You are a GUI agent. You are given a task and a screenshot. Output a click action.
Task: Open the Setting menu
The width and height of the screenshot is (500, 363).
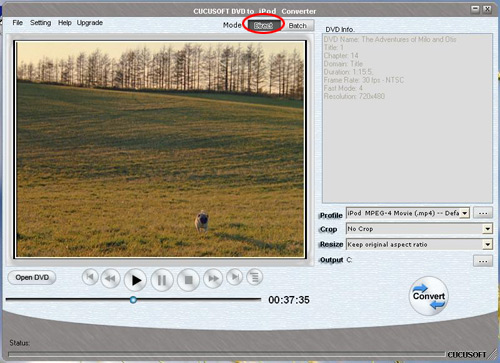pyautogui.click(x=41, y=23)
